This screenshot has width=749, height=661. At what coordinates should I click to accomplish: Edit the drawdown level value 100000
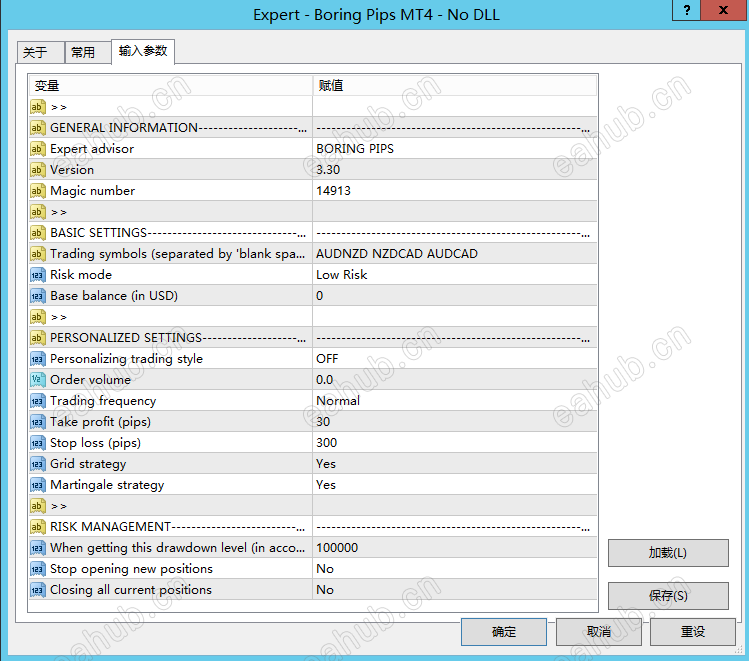point(455,548)
